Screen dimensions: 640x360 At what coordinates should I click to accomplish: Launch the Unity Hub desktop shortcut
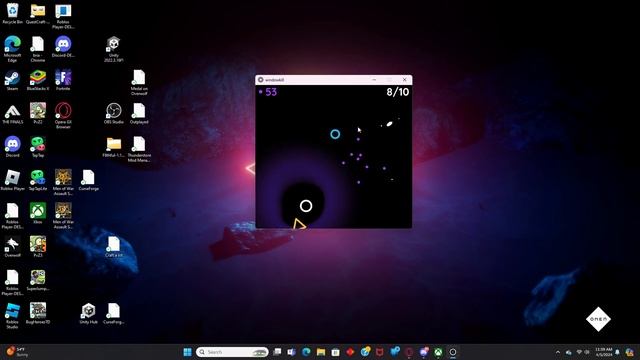pos(88,313)
